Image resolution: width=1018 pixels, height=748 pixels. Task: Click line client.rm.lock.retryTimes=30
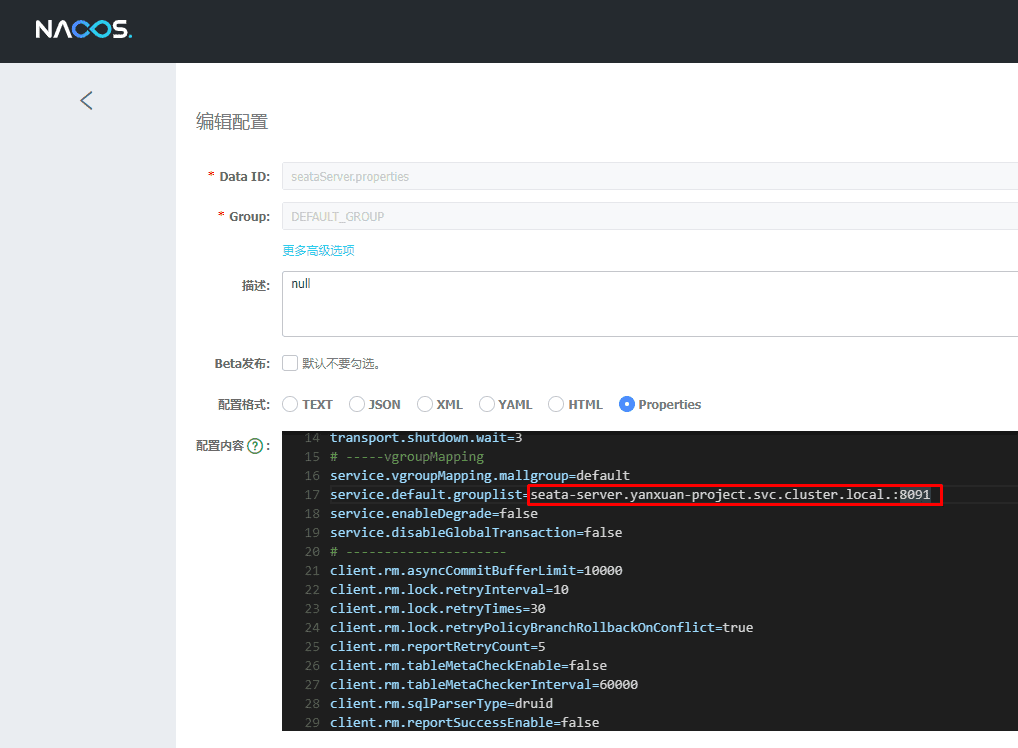click(438, 608)
